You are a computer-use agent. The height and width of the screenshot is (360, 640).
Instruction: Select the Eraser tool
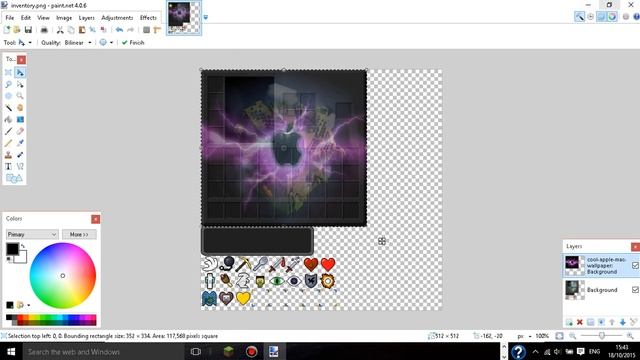(x=20, y=131)
